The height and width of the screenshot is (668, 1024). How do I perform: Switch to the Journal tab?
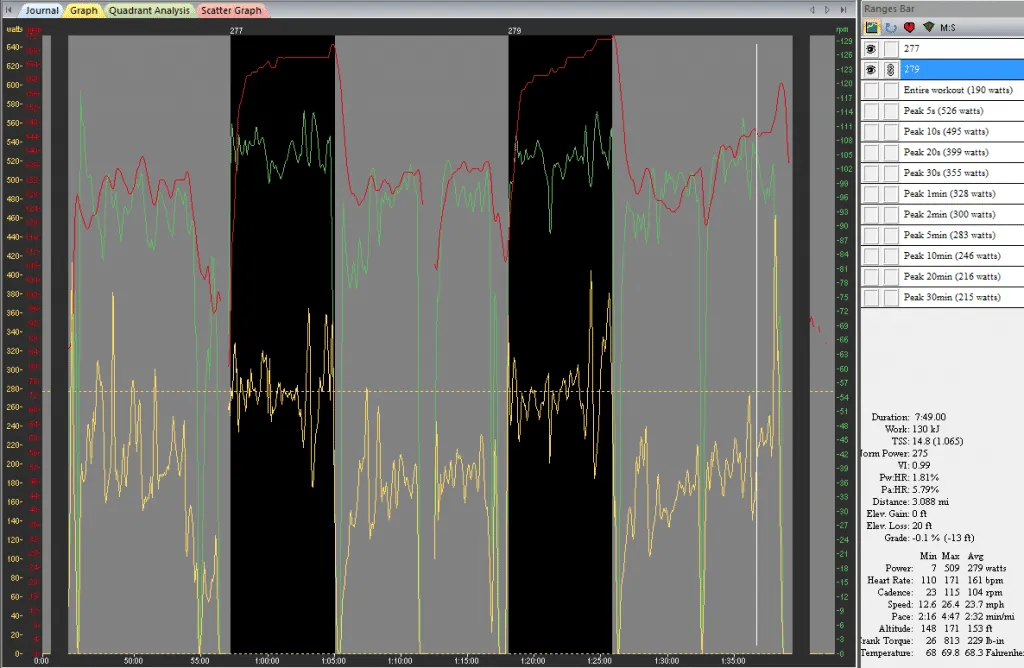(x=41, y=10)
